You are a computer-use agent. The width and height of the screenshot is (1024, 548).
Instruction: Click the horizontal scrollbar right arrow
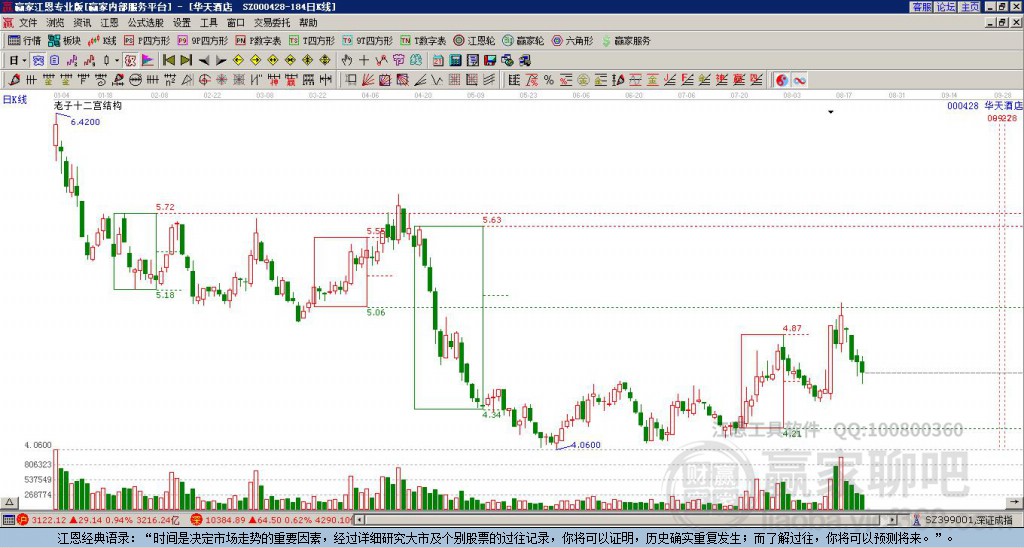893,521
